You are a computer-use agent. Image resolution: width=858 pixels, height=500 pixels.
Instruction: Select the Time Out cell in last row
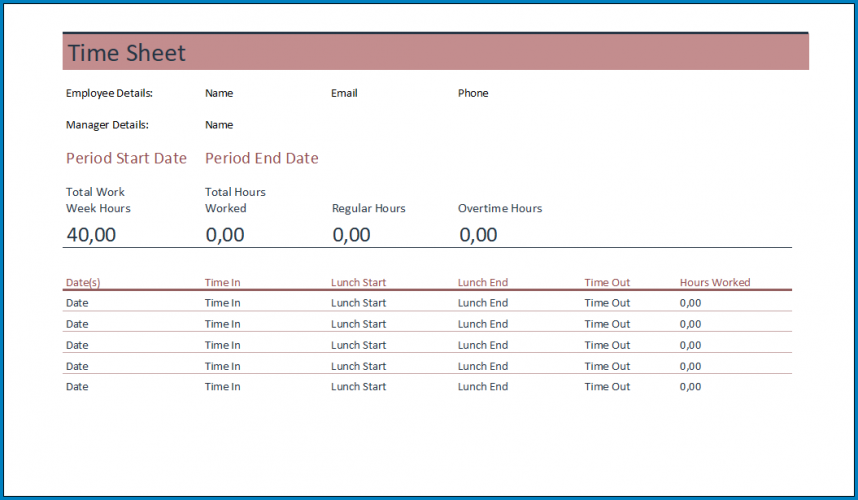point(607,387)
